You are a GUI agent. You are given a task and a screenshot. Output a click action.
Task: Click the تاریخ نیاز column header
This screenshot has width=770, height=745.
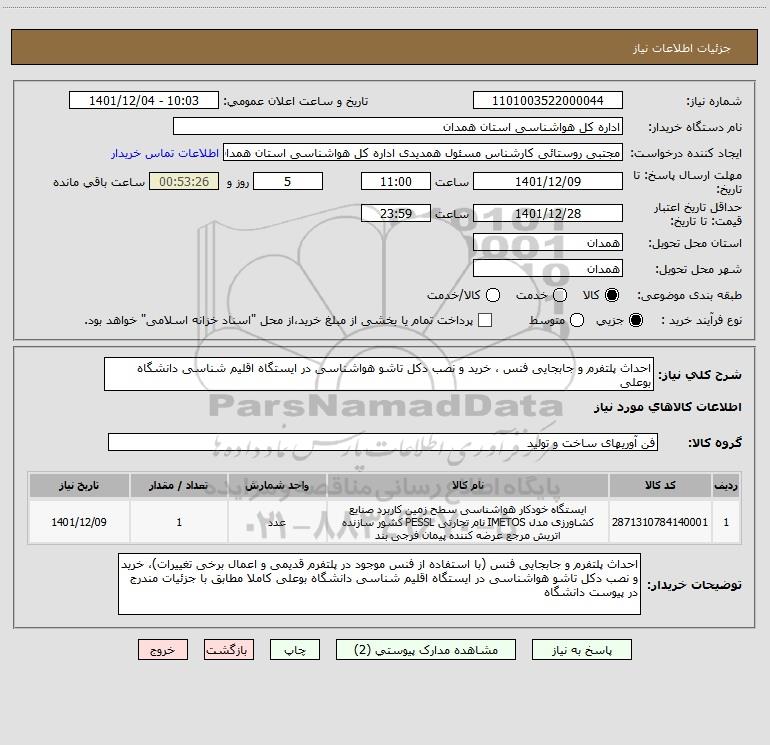(x=79, y=485)
